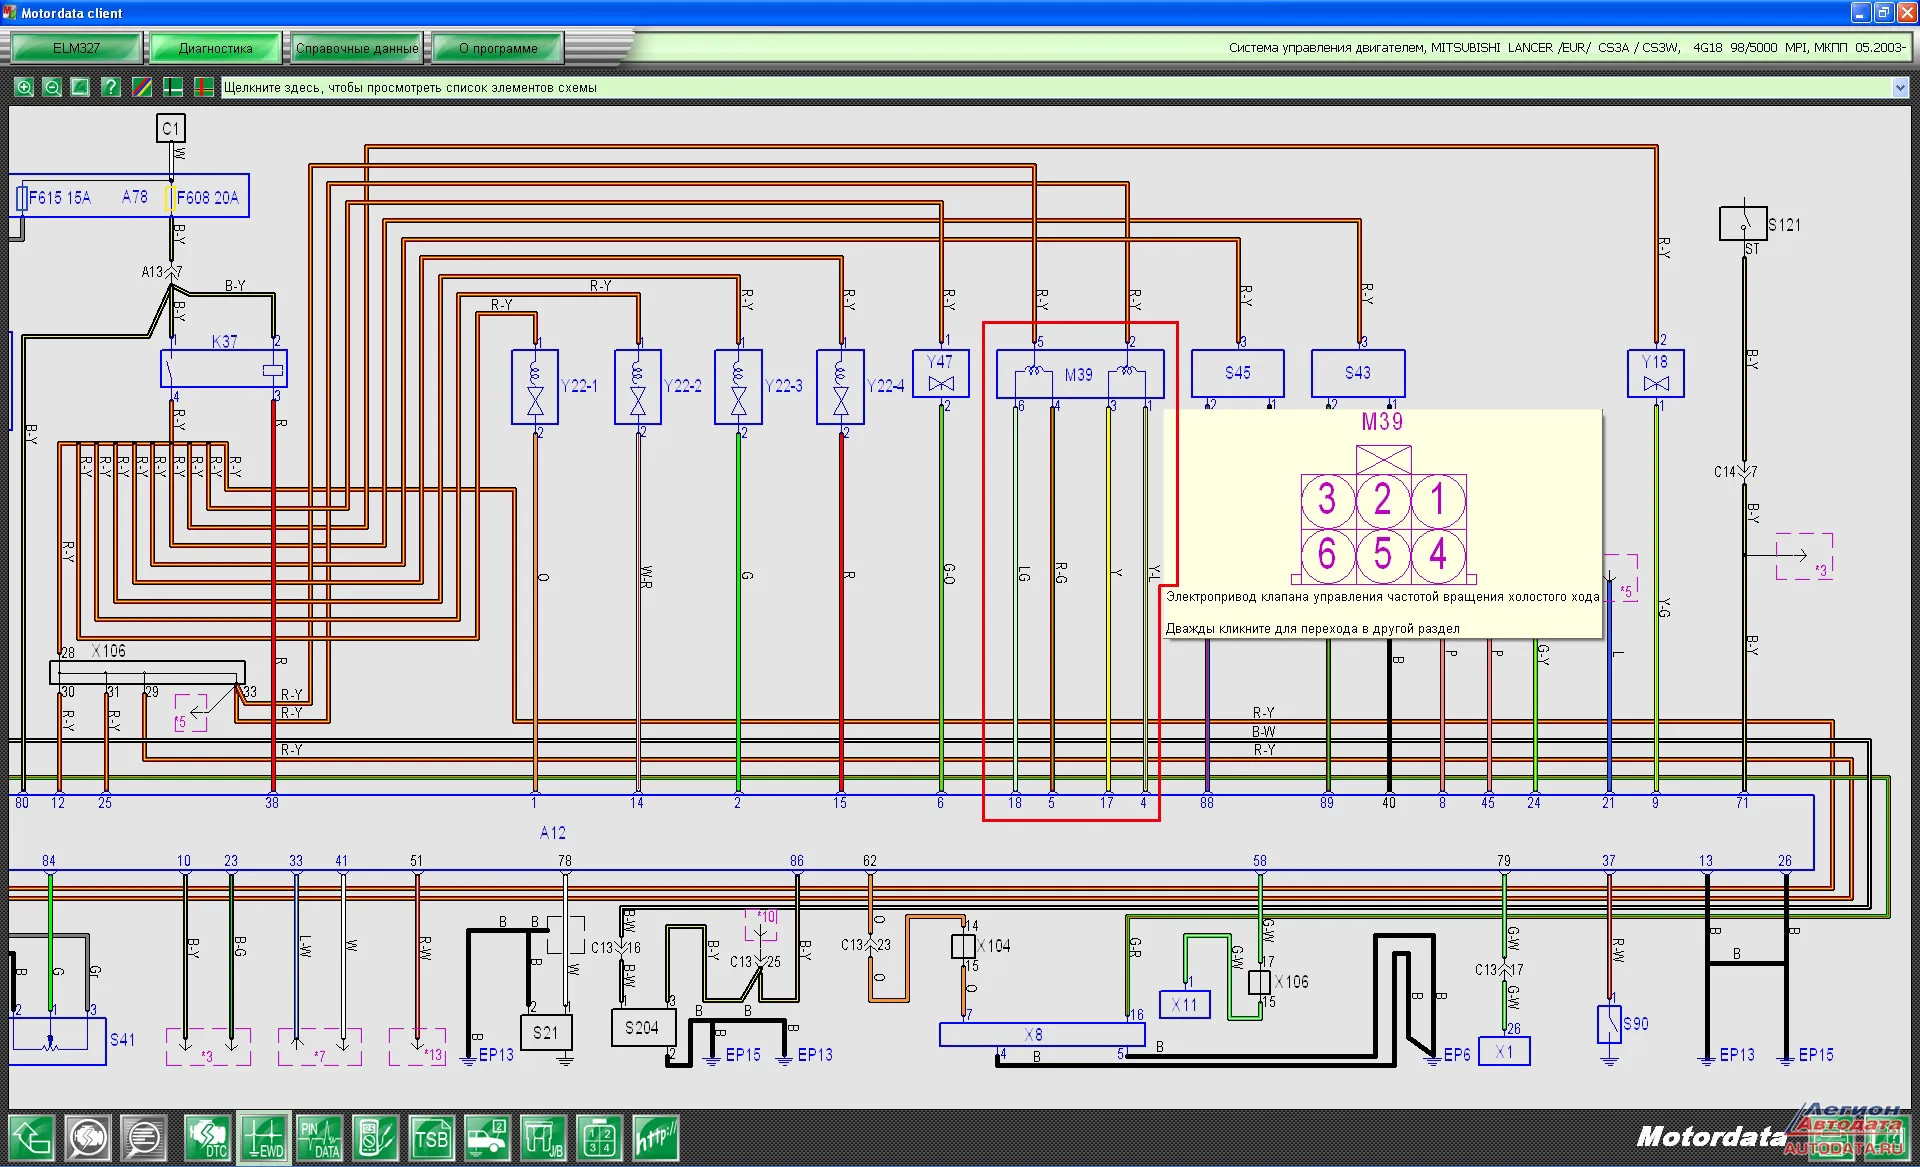Viewport: 1920px width, 1167px height.
Task: Expand the scheme elements list dropdown arrow
Action: 1900,88
